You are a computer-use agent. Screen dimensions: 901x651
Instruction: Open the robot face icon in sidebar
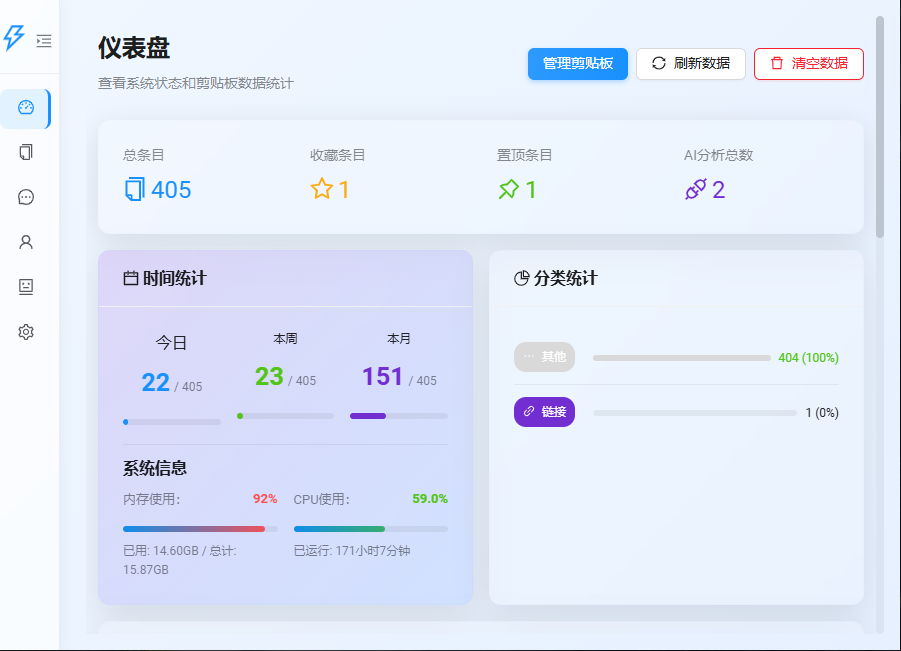26,287
